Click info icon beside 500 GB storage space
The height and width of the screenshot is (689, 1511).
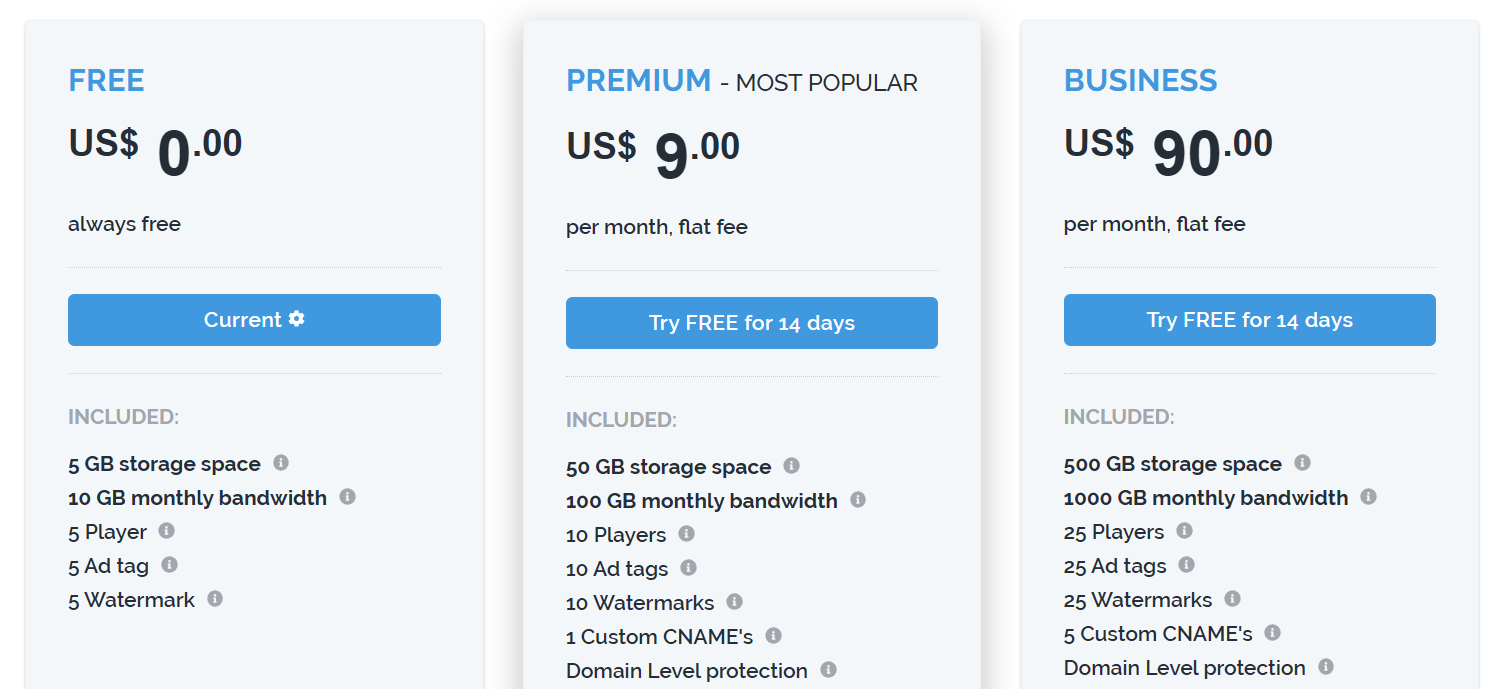coord(1302,463)
